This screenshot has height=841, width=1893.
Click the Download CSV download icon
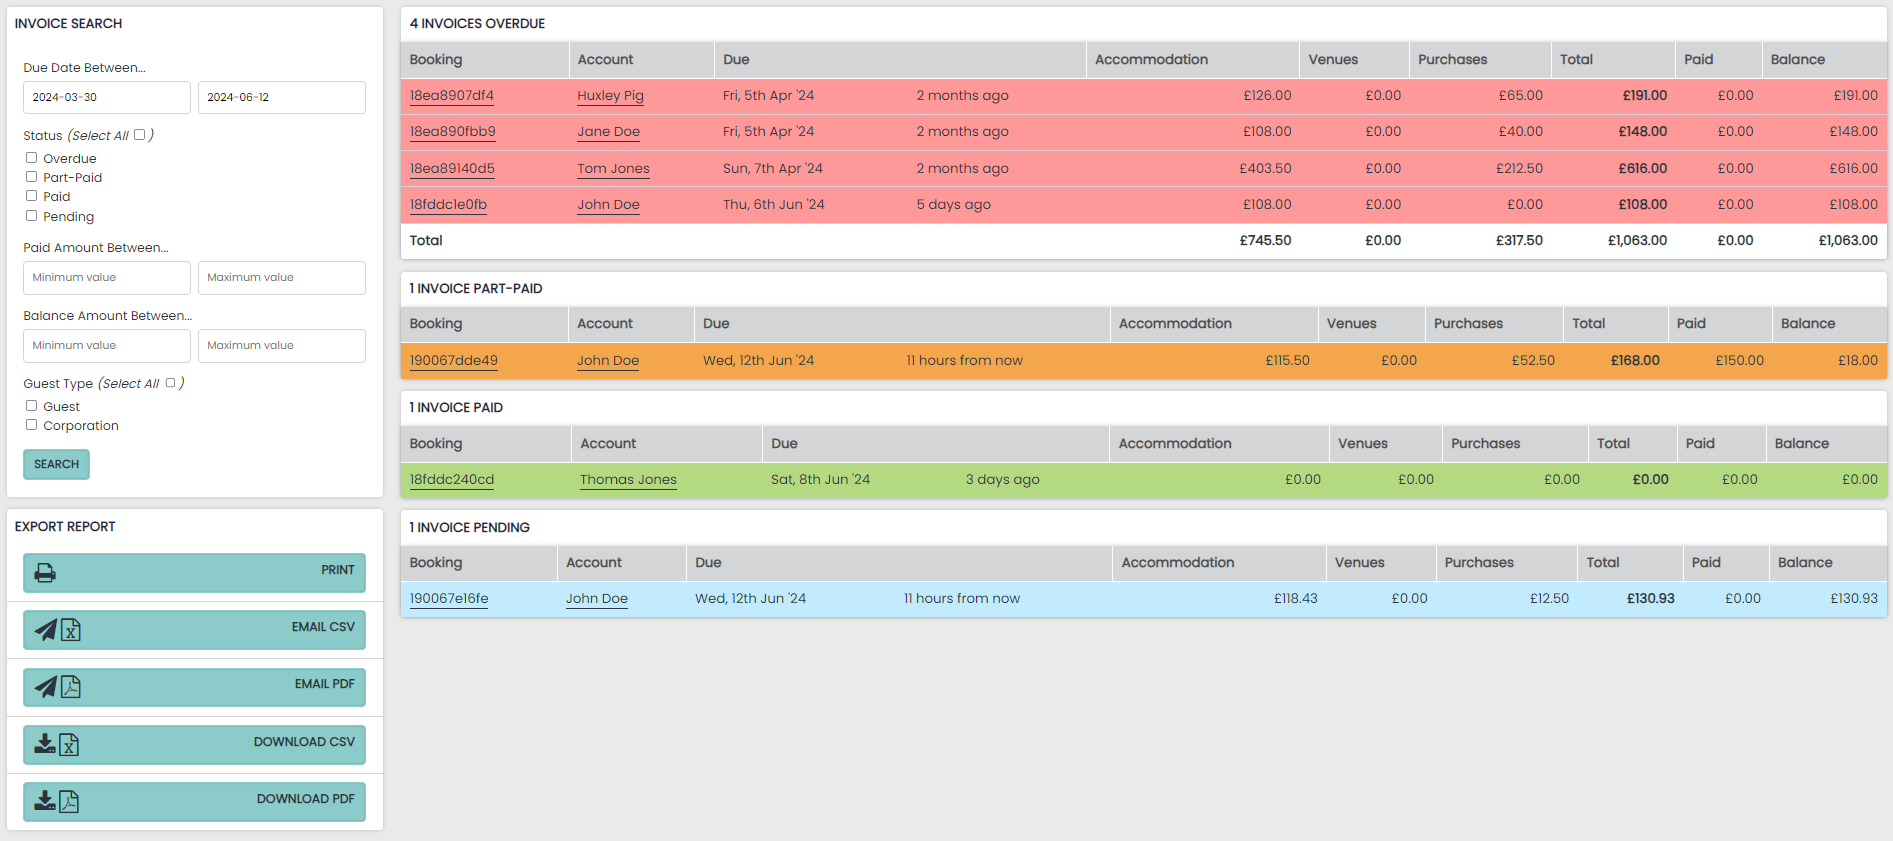(45, 744)
